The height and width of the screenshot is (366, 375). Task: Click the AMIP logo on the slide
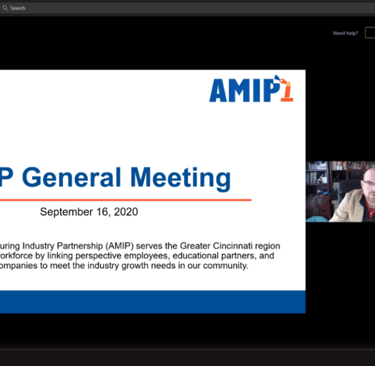[251, 89]
